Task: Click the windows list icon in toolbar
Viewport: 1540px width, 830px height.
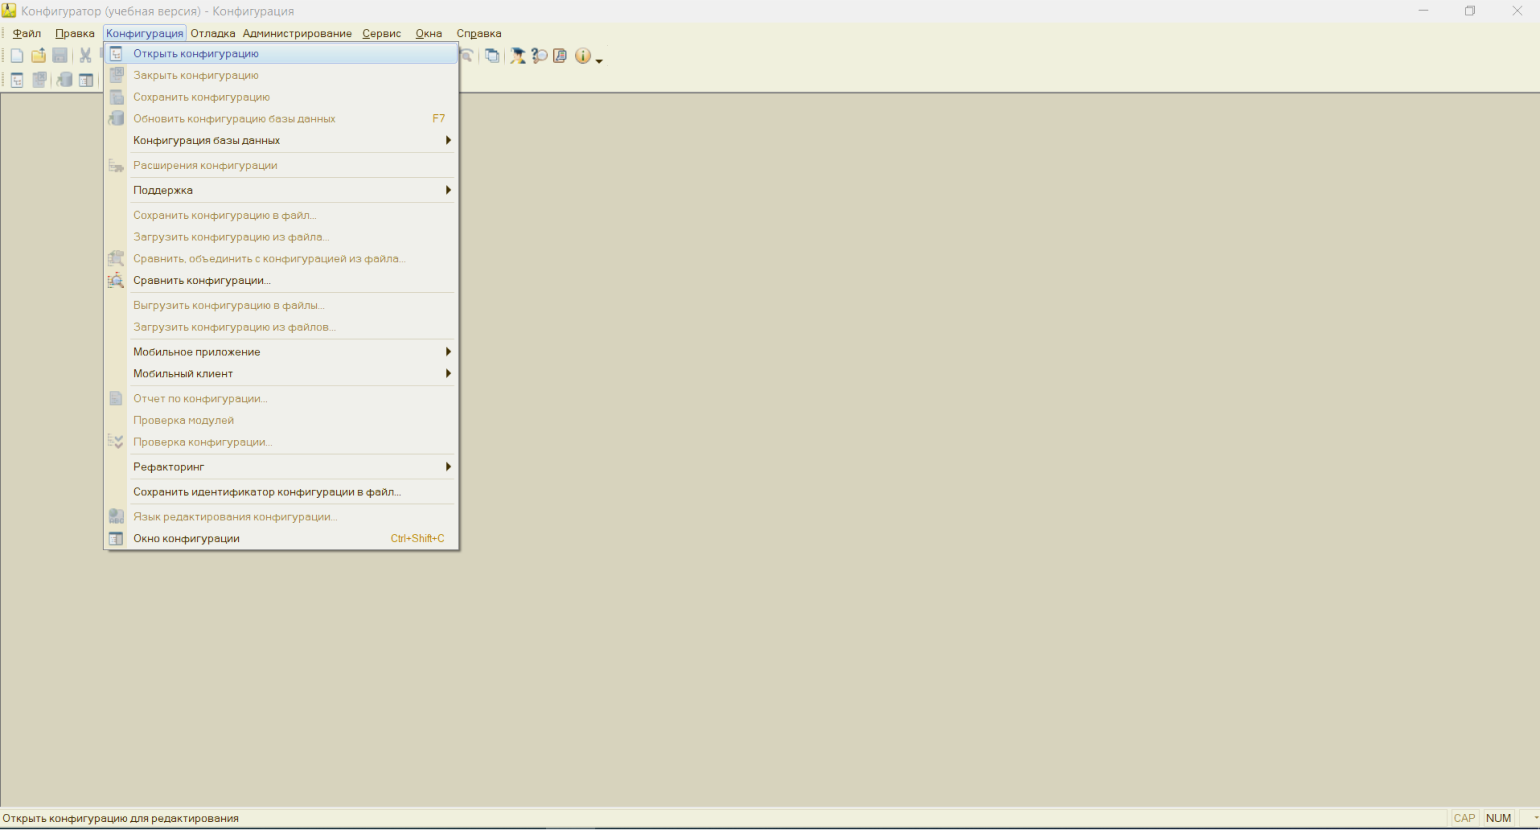Action: click(492, 56)
